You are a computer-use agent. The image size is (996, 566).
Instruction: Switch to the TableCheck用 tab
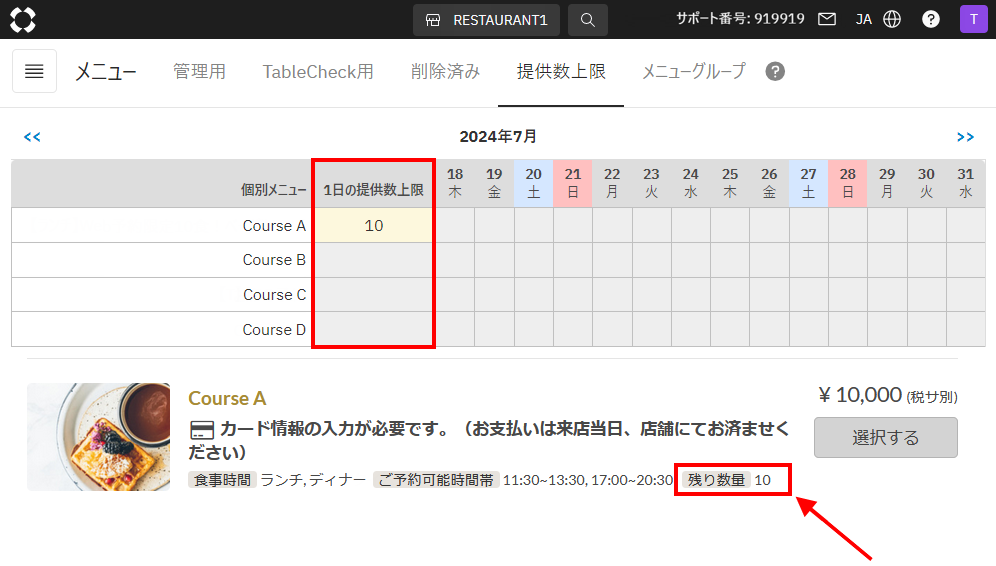[x=318, y=71]
